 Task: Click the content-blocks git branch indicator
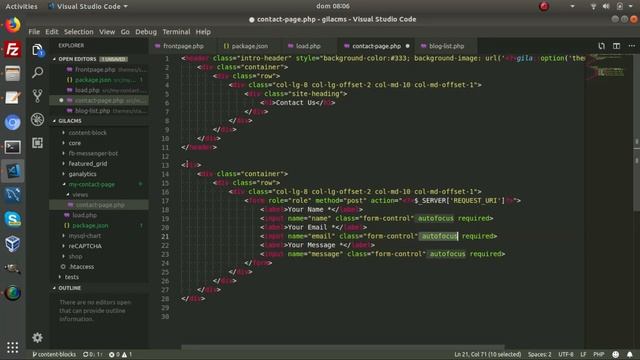click(54, 354)
